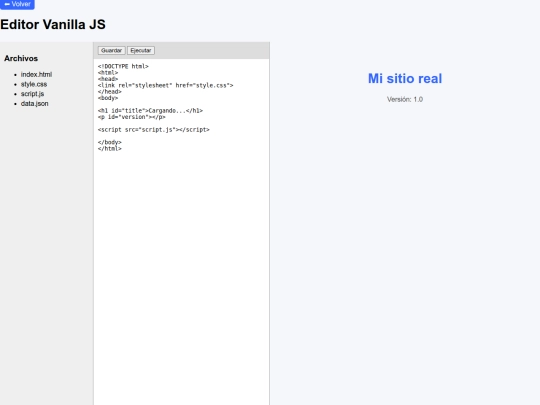540x405 pixels.
Task: Click the Mi sitio real preview heading
Action: 405,79
